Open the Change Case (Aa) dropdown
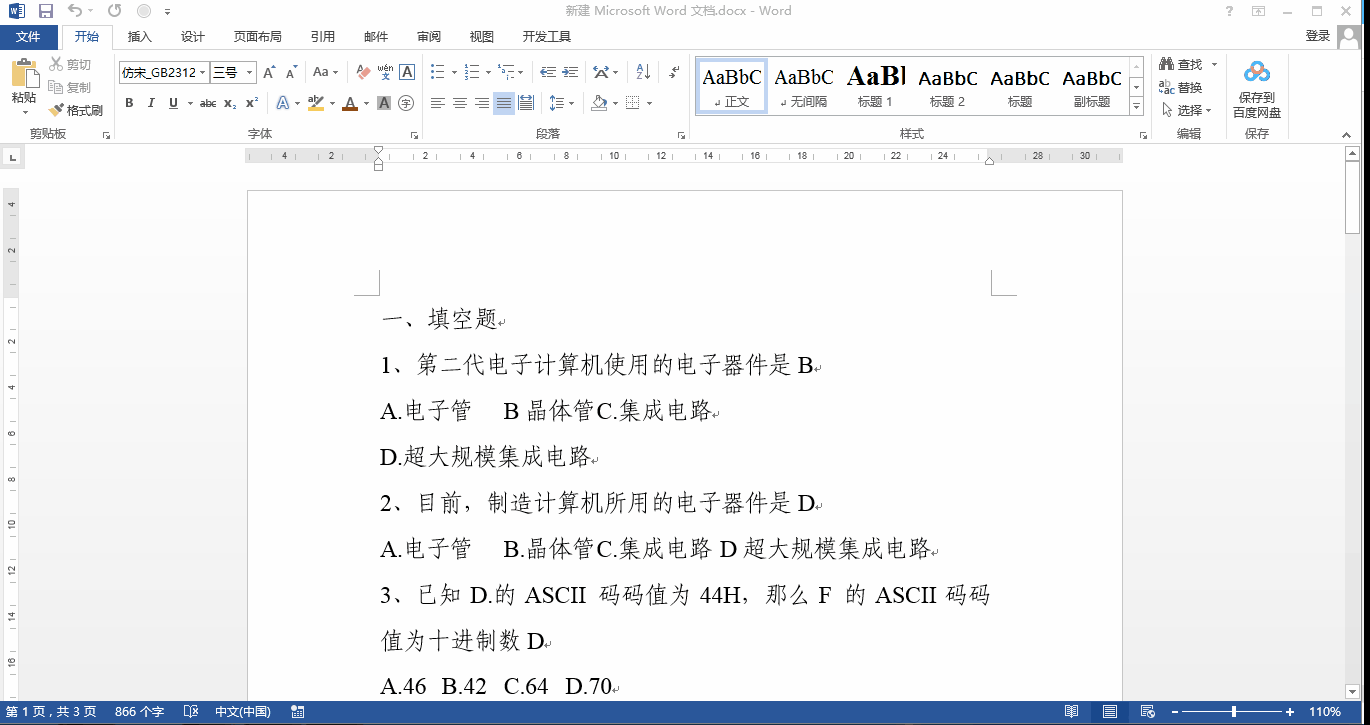Screen dimensions: 1370x725 click(x=326, y=73)
